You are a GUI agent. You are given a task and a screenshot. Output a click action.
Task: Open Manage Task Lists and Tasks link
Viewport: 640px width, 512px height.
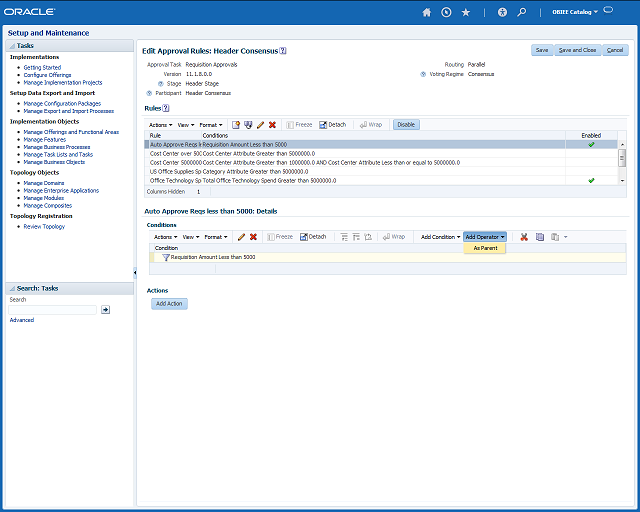58,155
